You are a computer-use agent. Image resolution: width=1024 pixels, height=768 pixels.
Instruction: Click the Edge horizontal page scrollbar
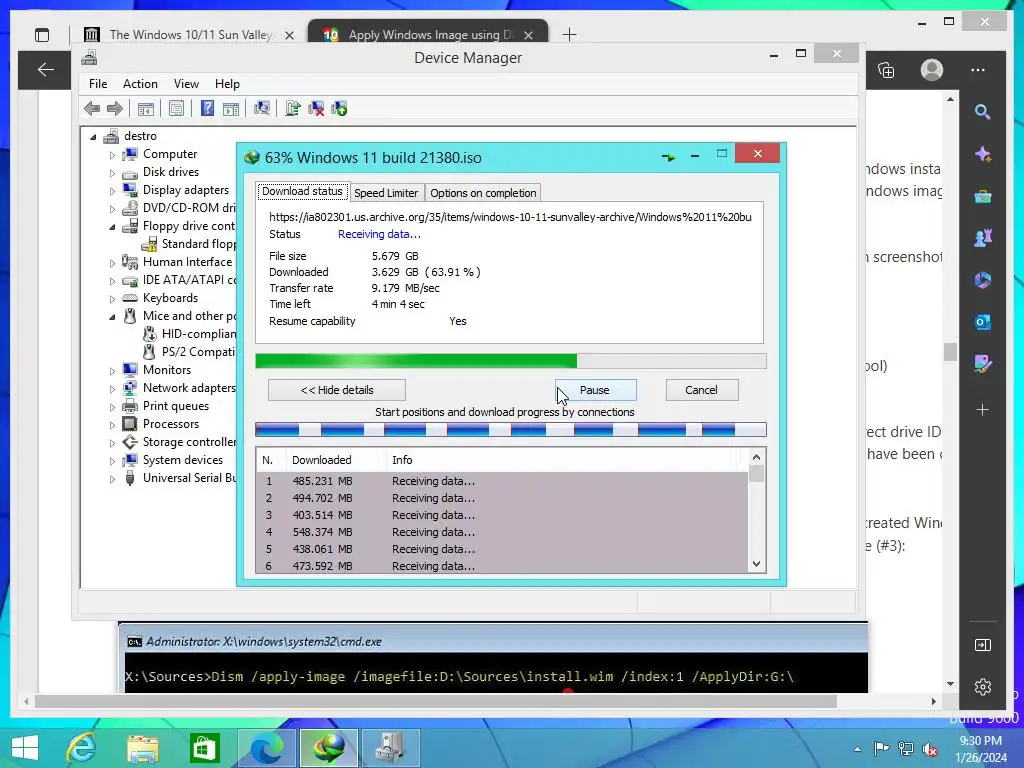point(436,701)
